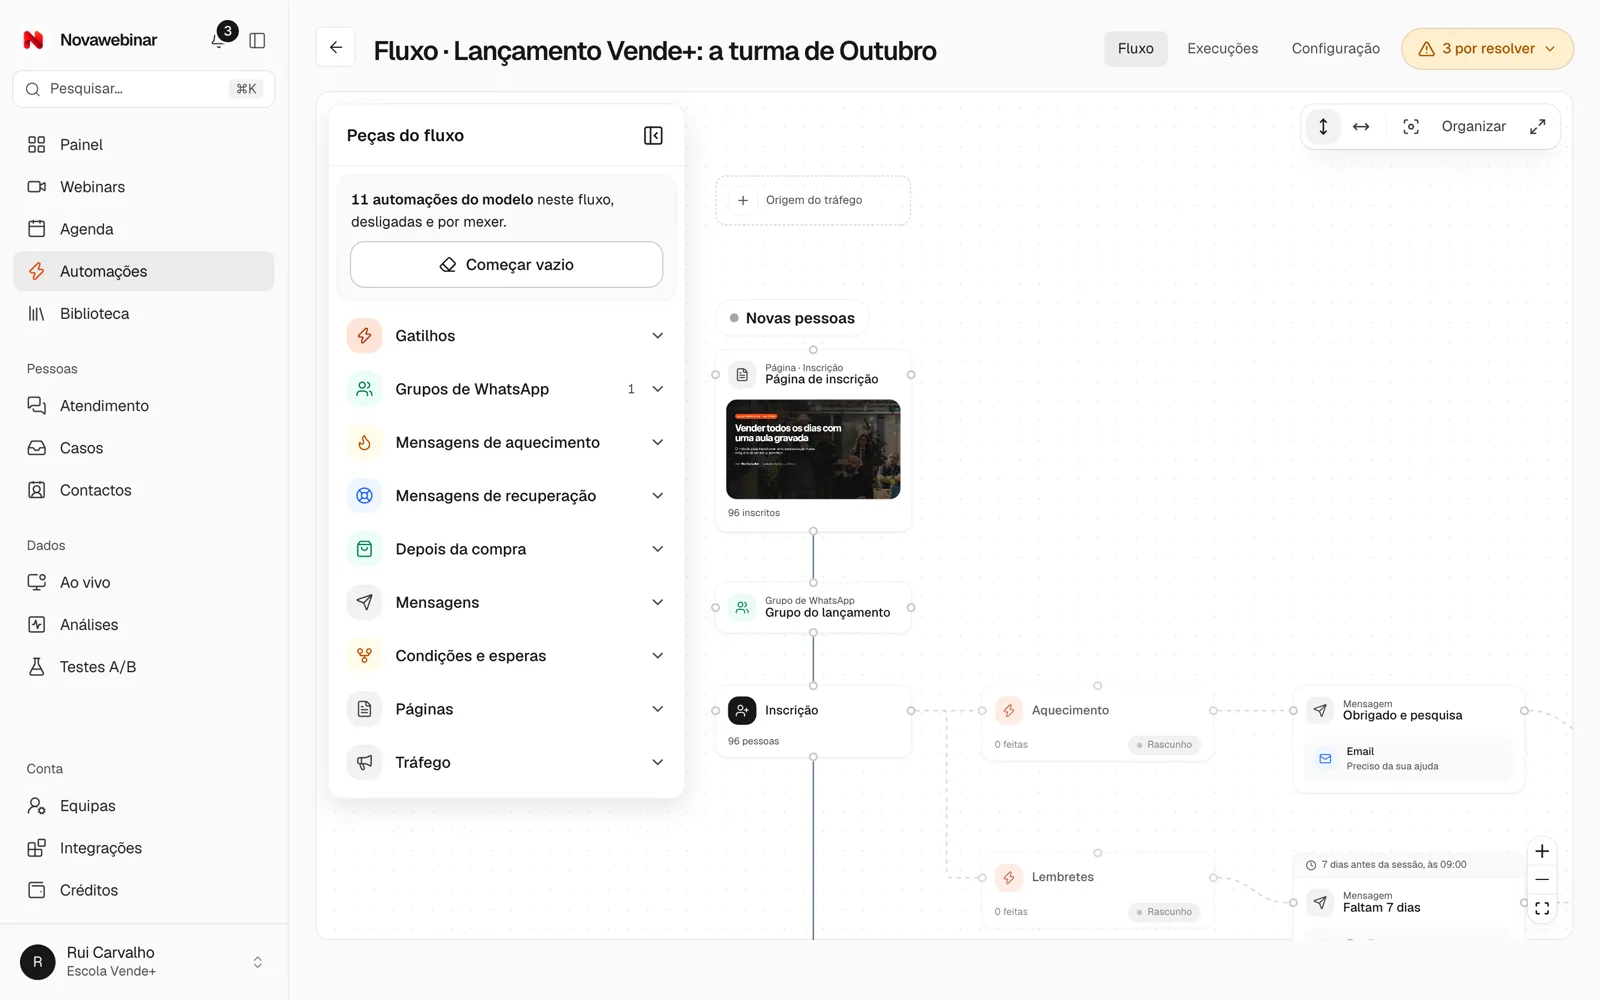Click the Grupos de WhatsApp people icon
This screenshot has width=1600, height=1000.
pos(365,389)
